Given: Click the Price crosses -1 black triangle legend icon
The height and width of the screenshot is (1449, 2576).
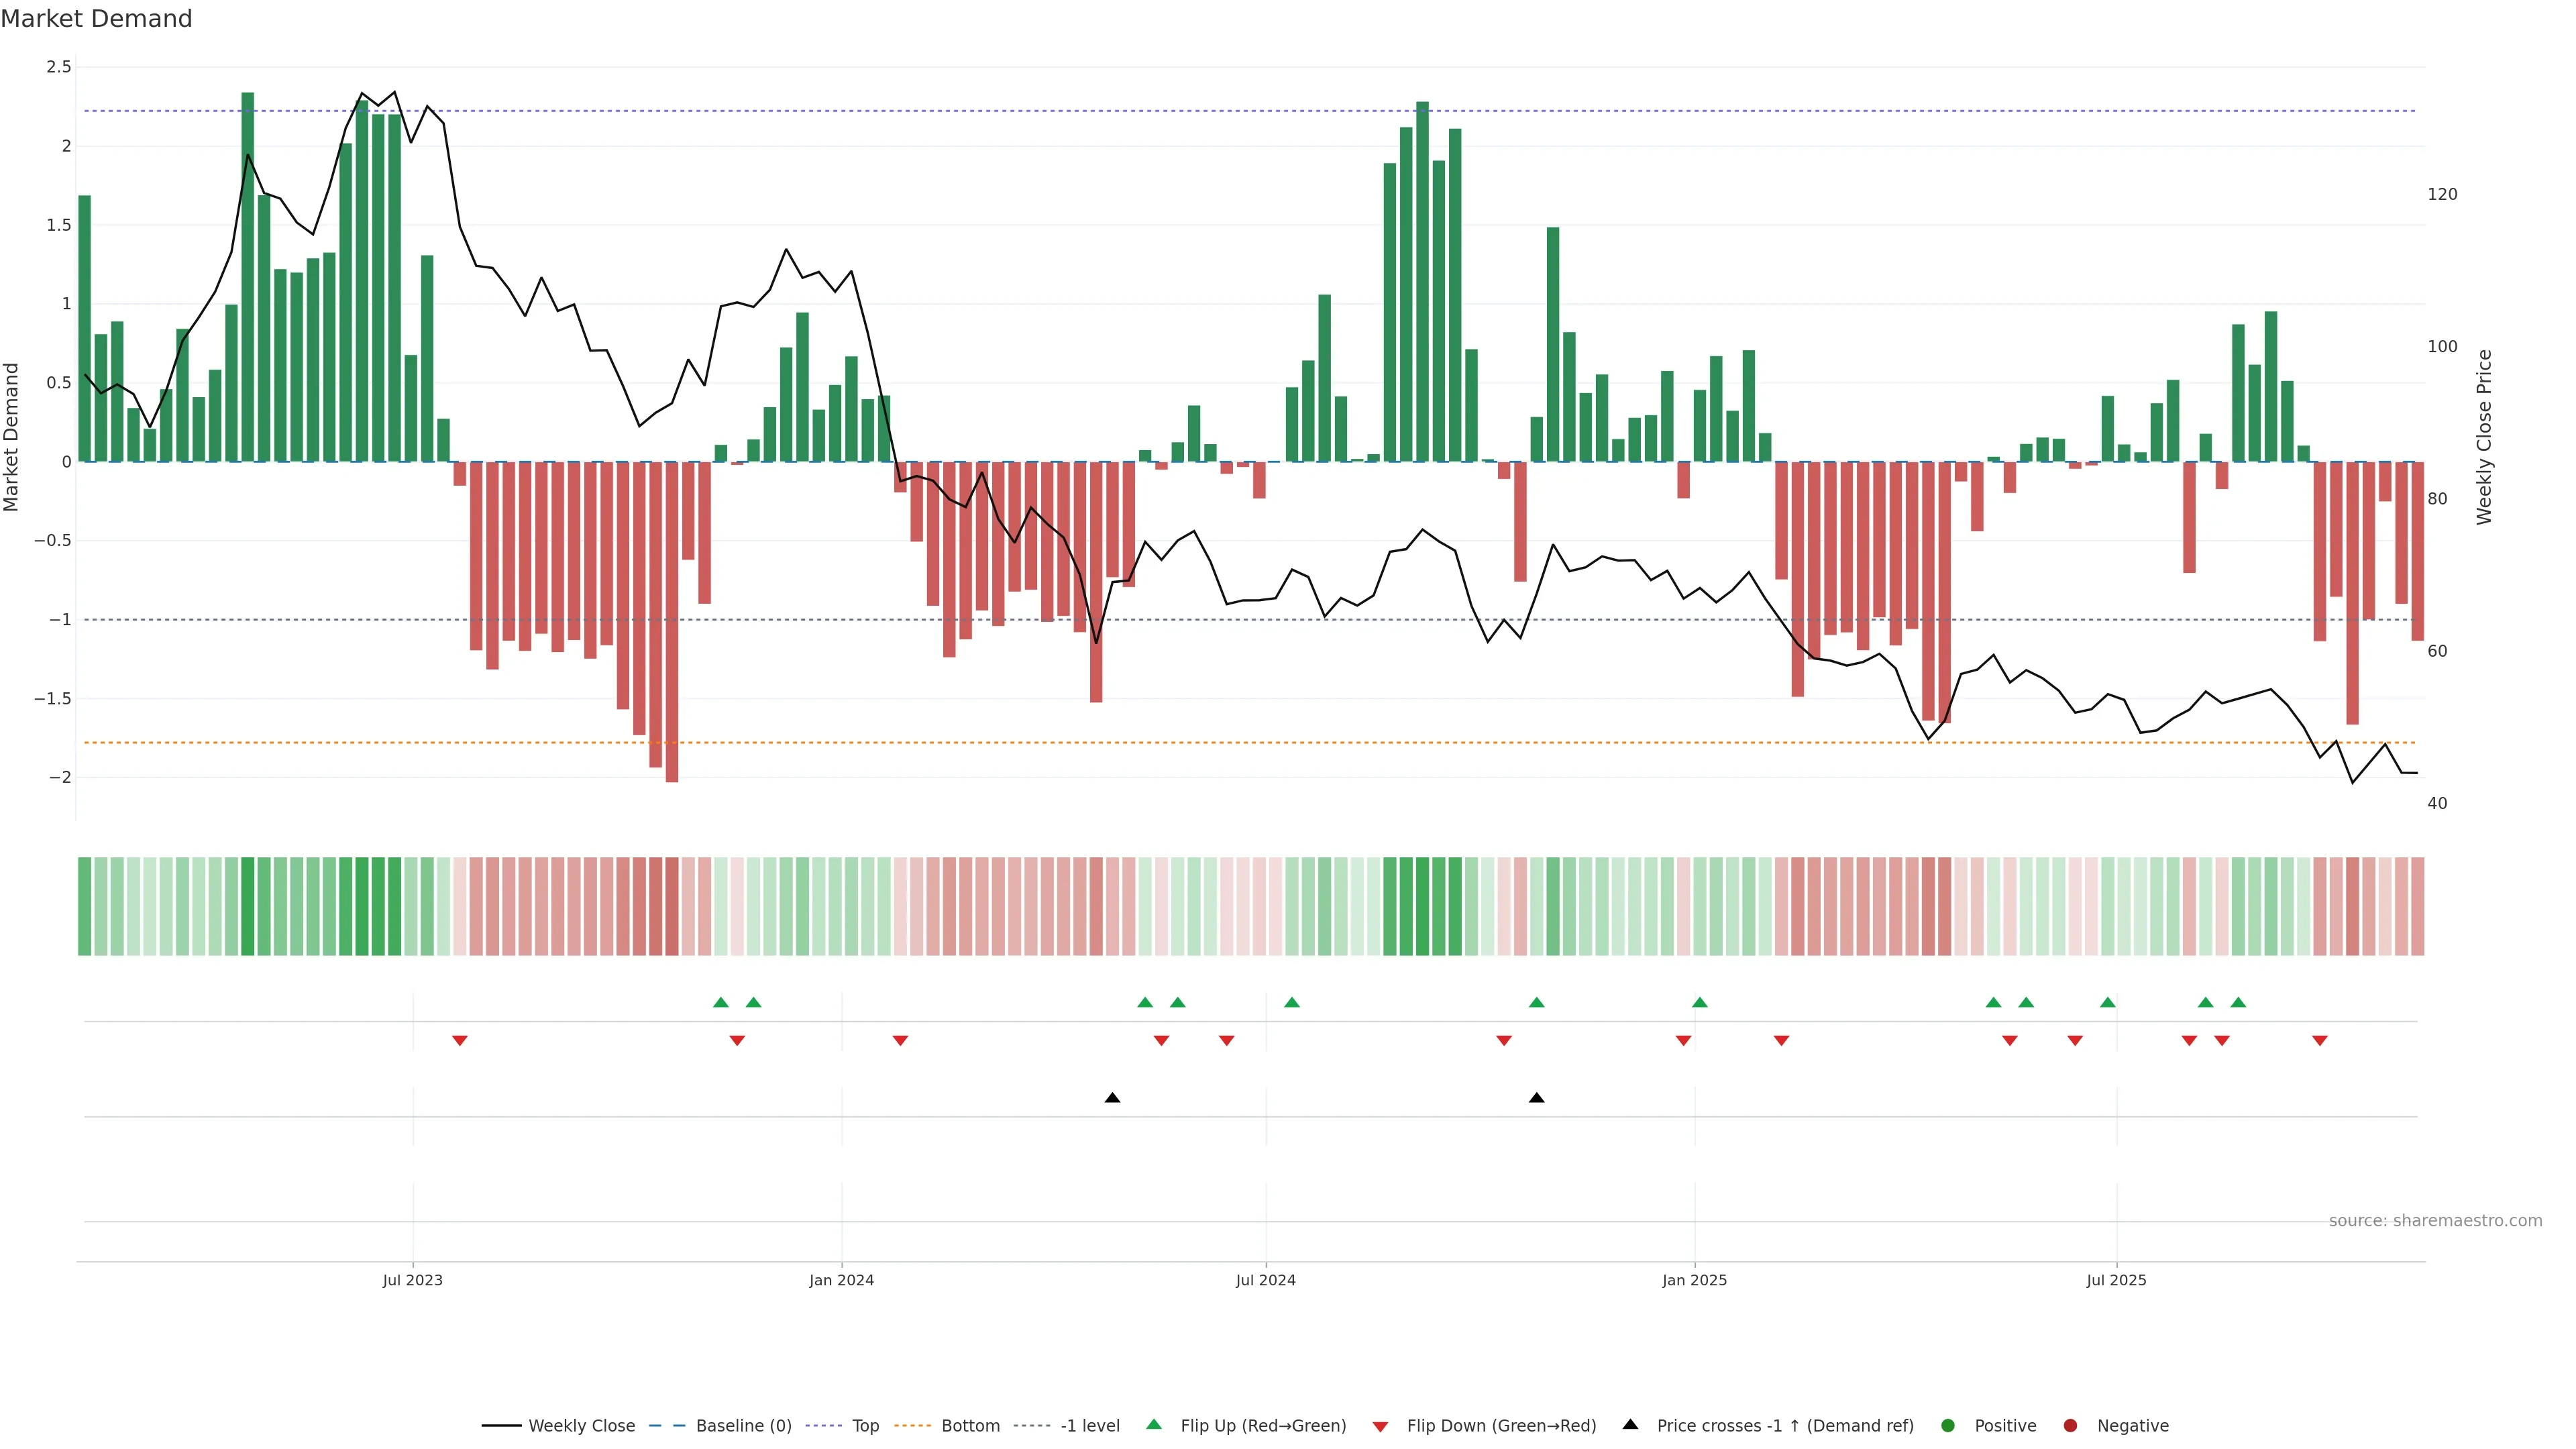Looking at the screenshot, I should click(1631, 1425).
